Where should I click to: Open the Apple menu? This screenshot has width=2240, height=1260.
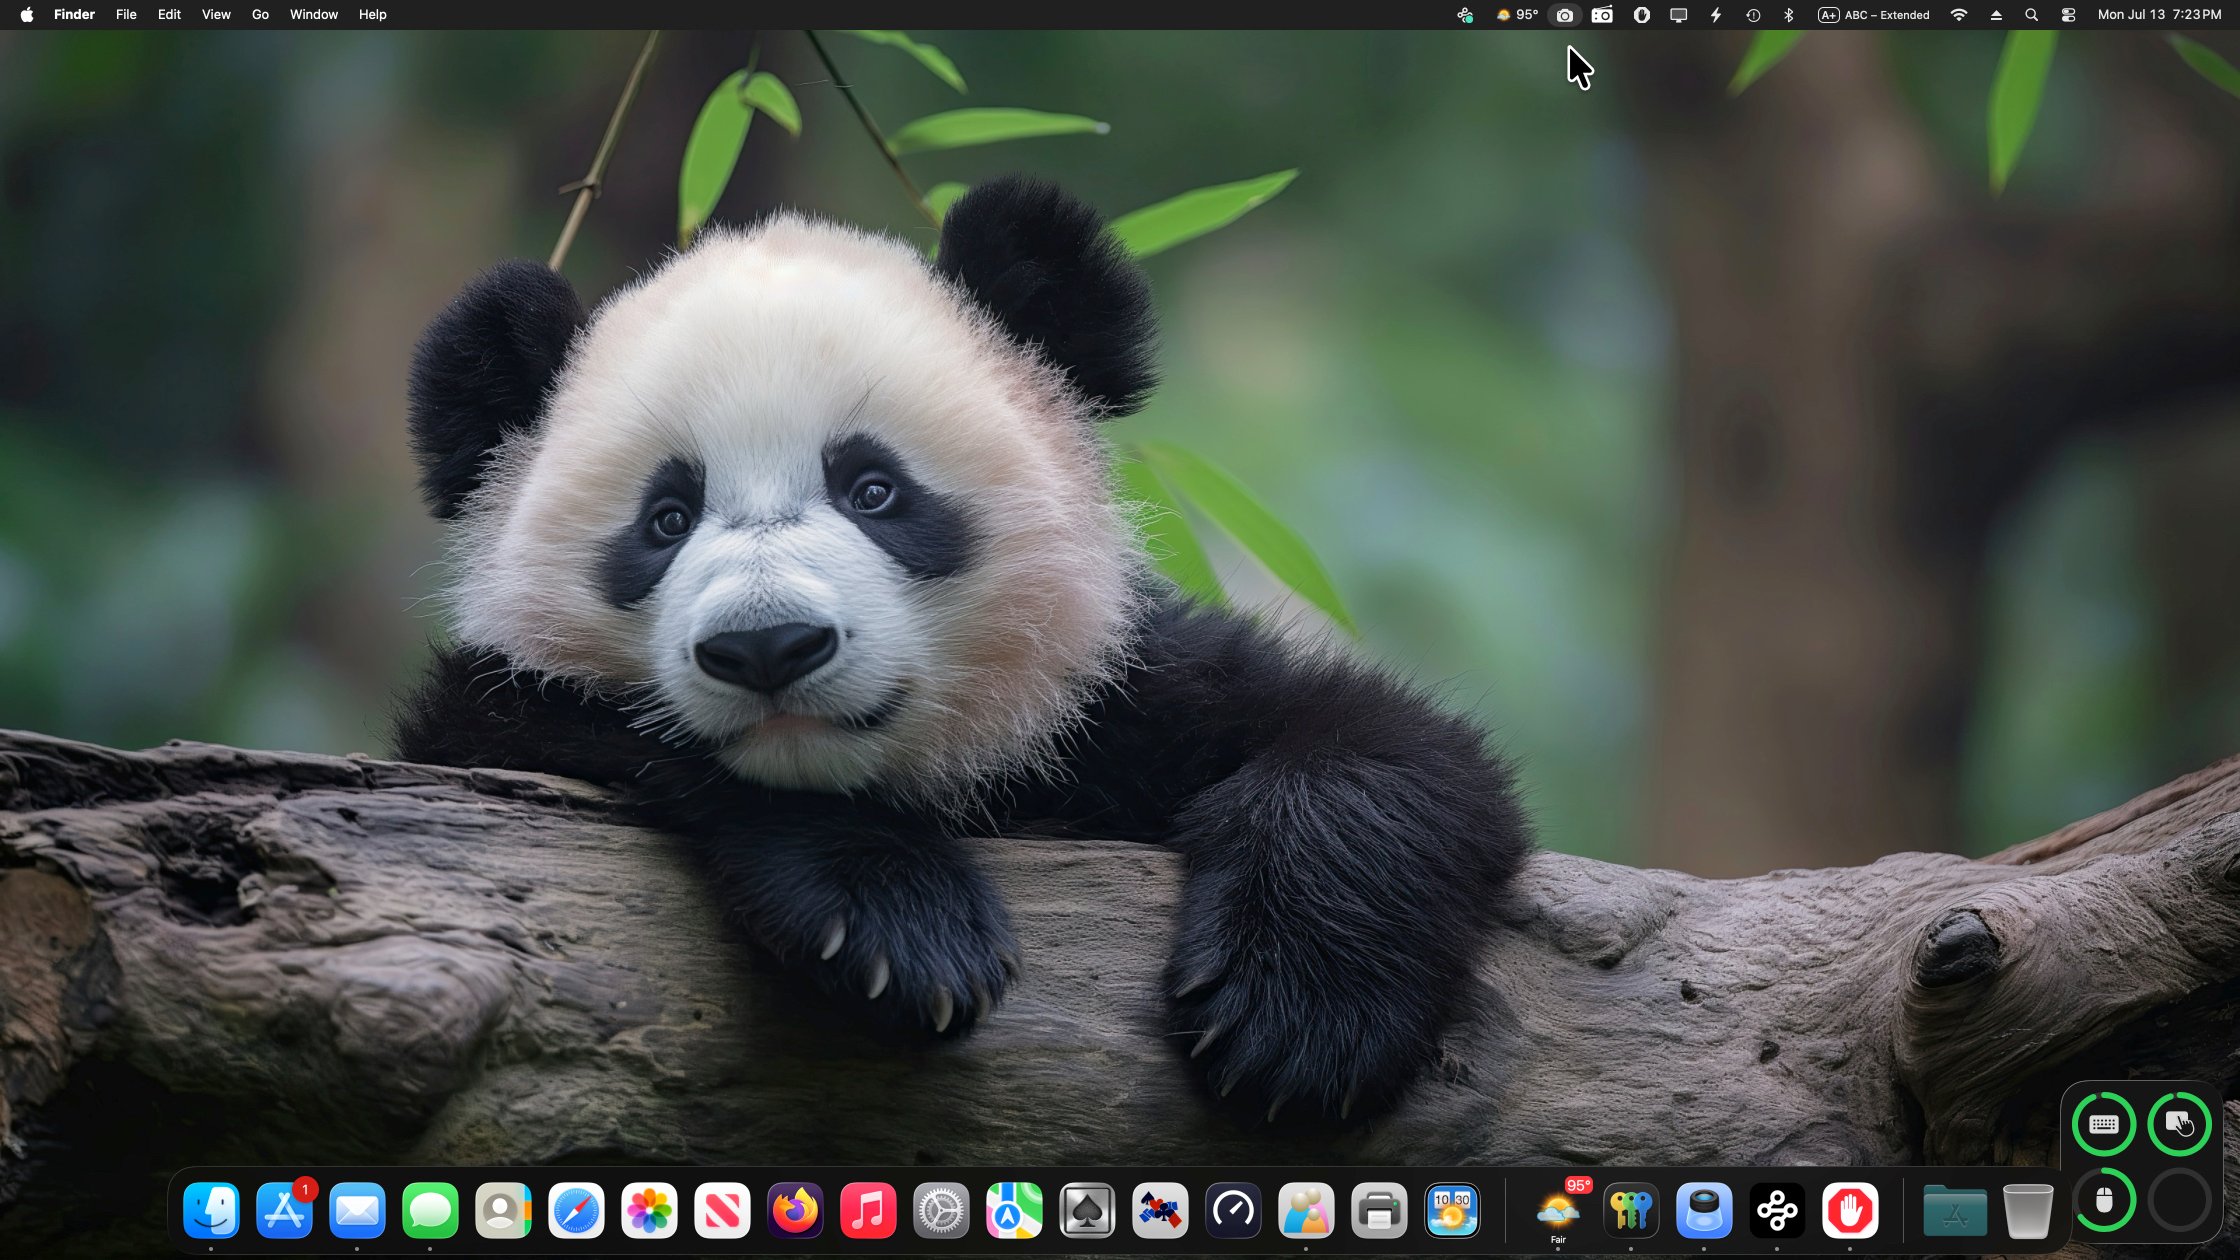[x=27, y=15]
